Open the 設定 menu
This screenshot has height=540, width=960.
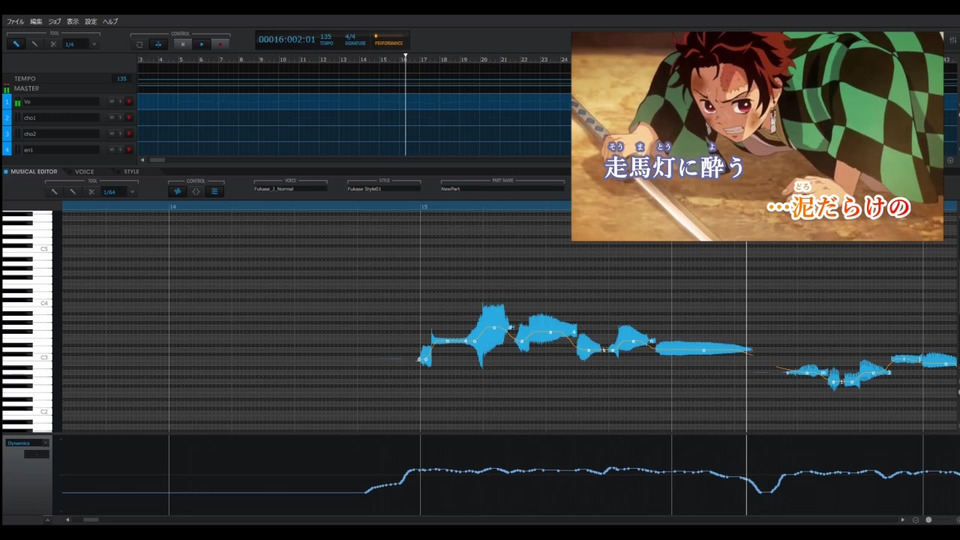tap(91, 21)
